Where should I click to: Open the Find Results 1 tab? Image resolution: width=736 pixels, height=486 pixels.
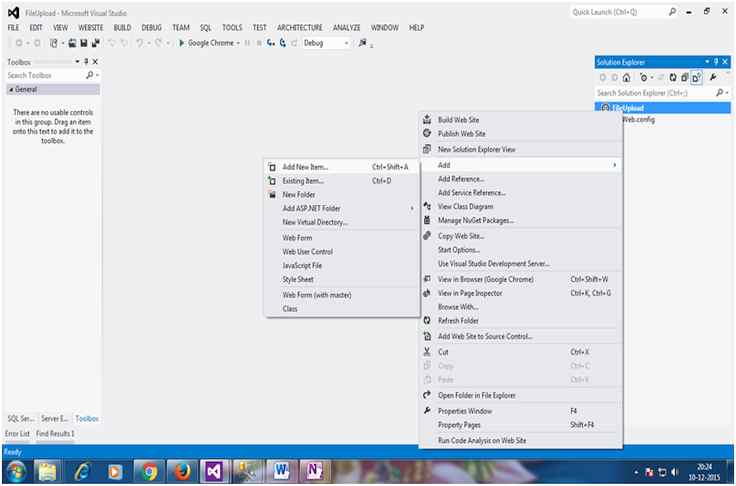click(55, 433)
